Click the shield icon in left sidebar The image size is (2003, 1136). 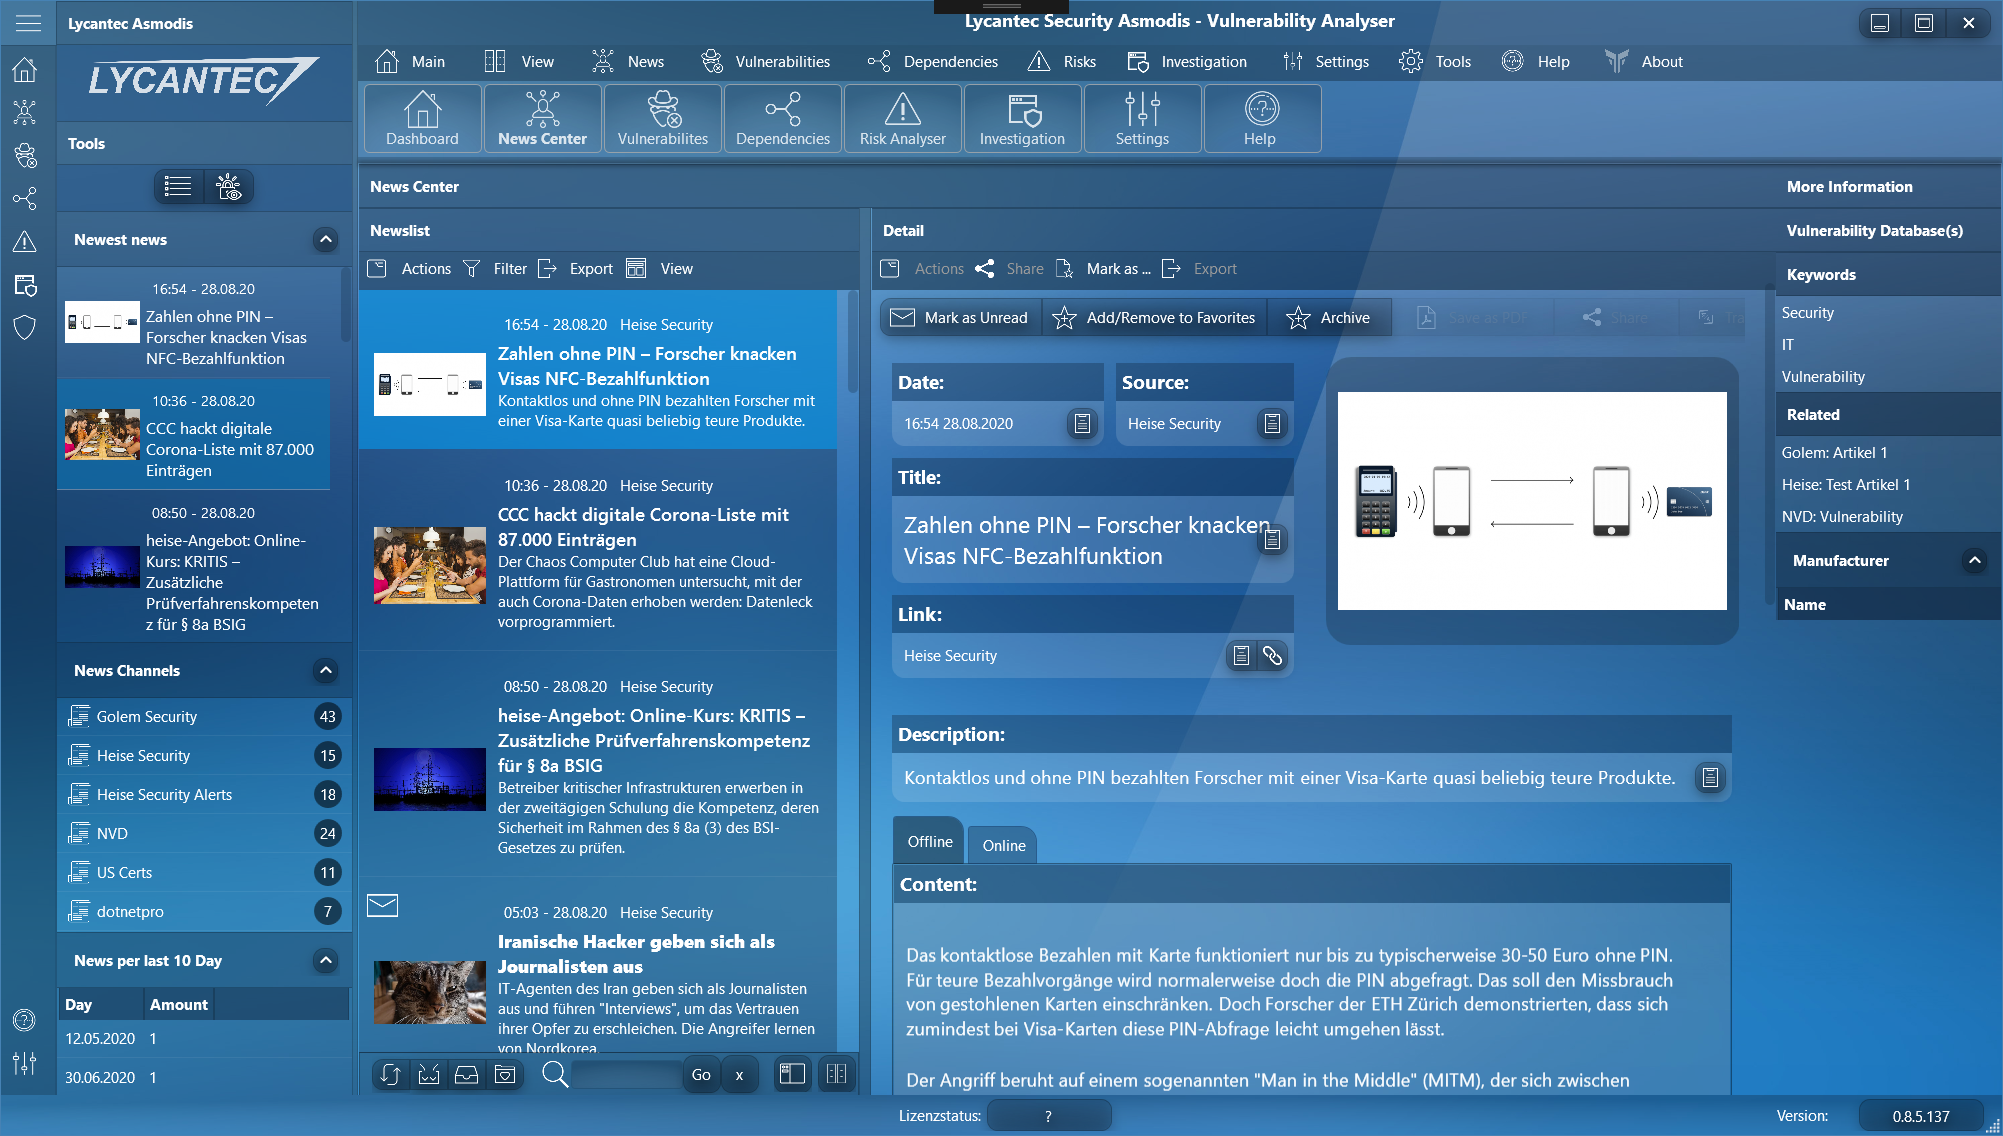25,328
